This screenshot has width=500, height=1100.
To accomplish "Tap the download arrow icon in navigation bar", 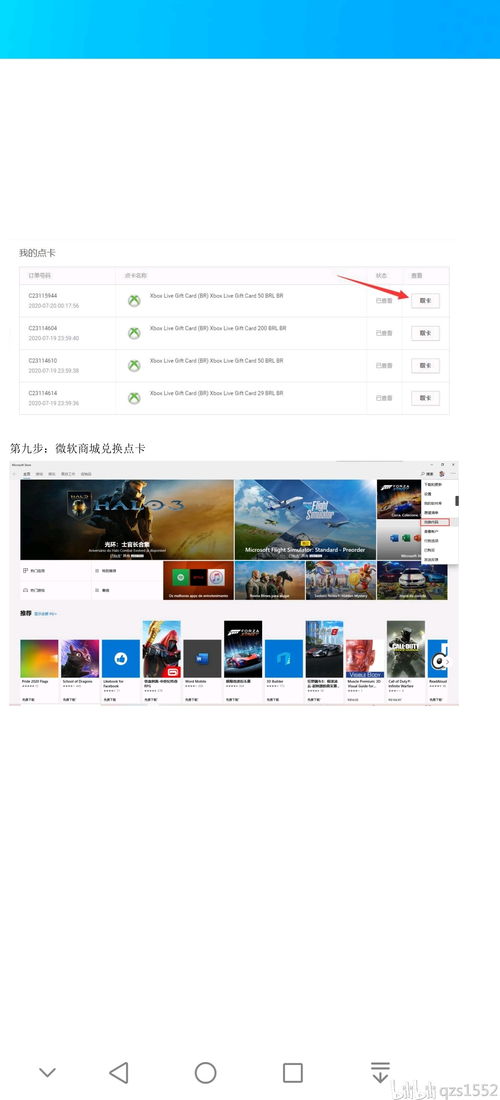I will coord(380,1073).
